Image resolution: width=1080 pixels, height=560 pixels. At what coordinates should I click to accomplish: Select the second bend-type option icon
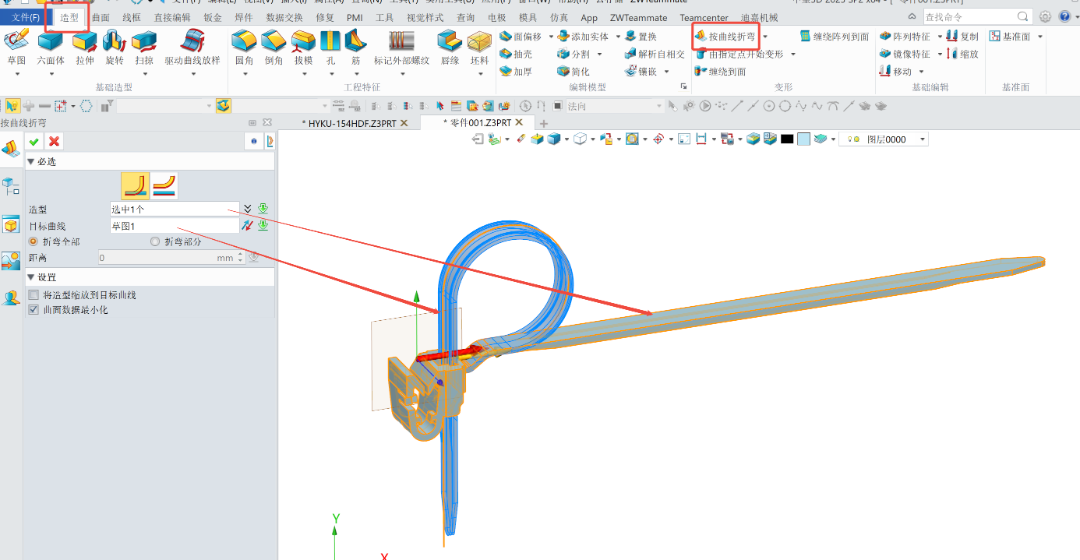tap(164, 186)
